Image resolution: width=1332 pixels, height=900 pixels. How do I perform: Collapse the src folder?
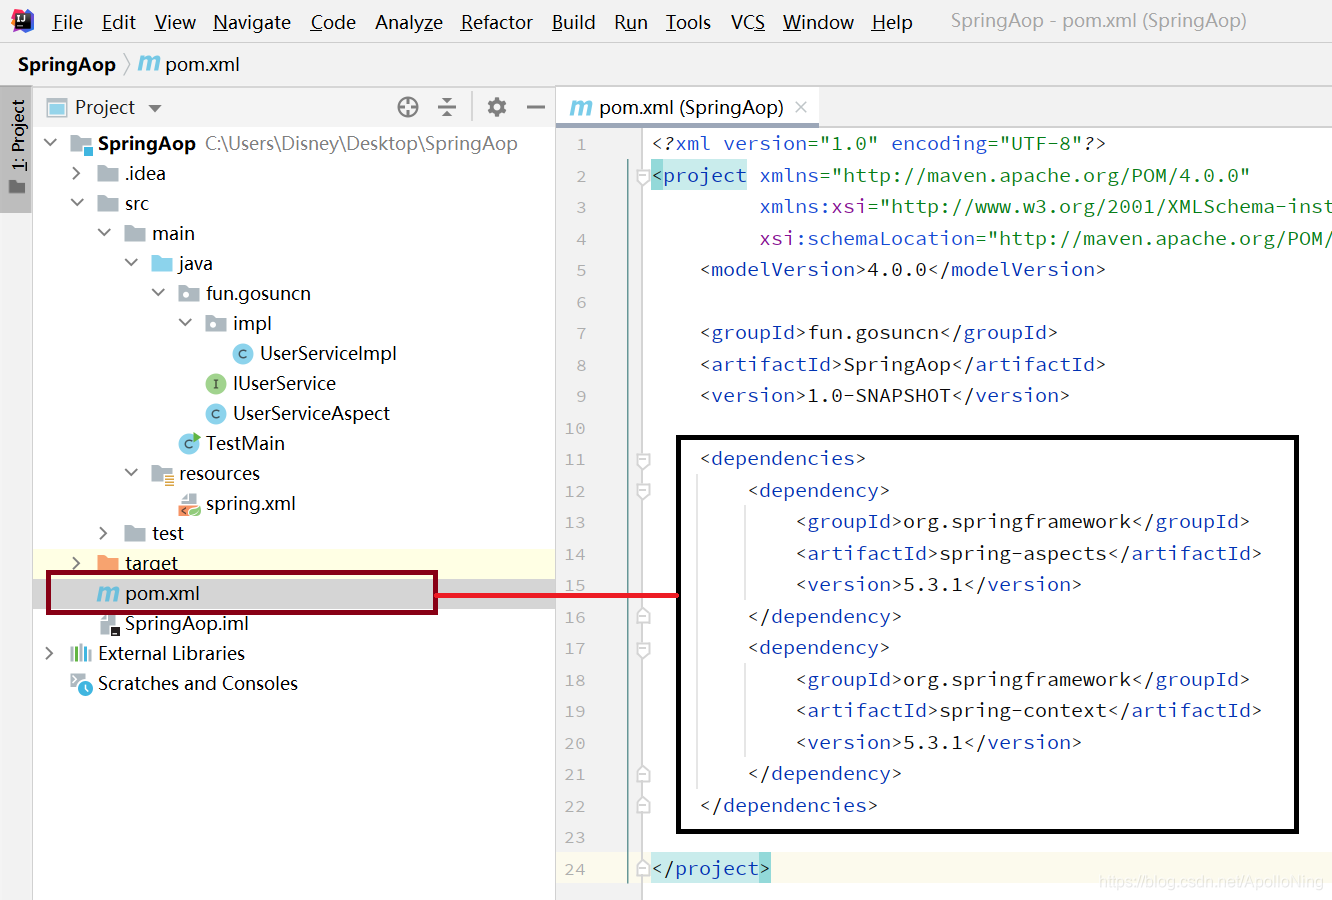click(x=77, y=203)
